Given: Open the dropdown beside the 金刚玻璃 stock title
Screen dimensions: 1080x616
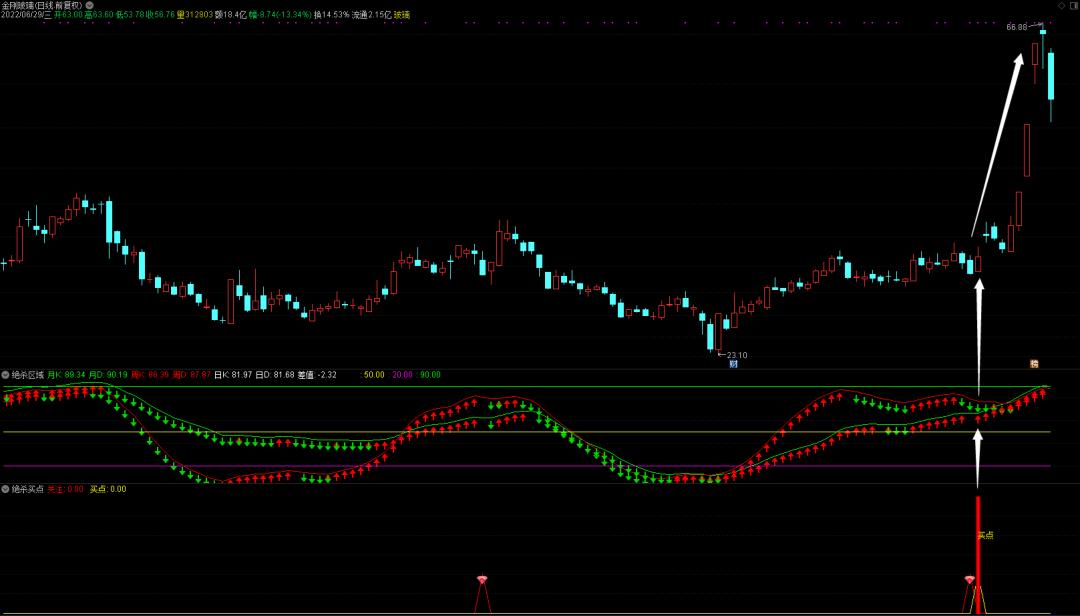Looking at the screenshot, I should 90,5.
